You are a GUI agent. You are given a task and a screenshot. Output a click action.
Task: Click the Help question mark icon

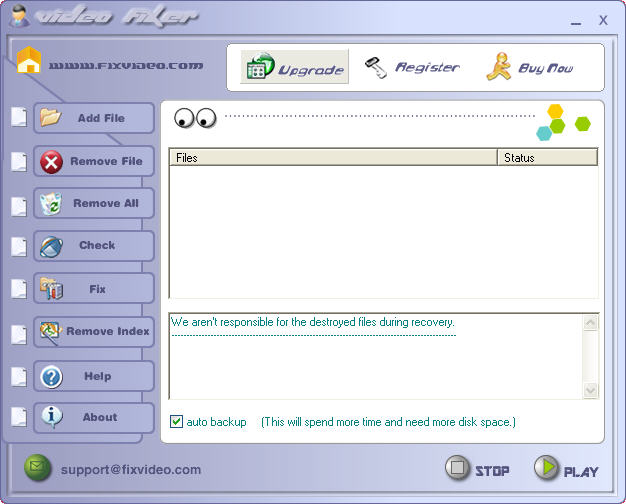click(51, 376)
